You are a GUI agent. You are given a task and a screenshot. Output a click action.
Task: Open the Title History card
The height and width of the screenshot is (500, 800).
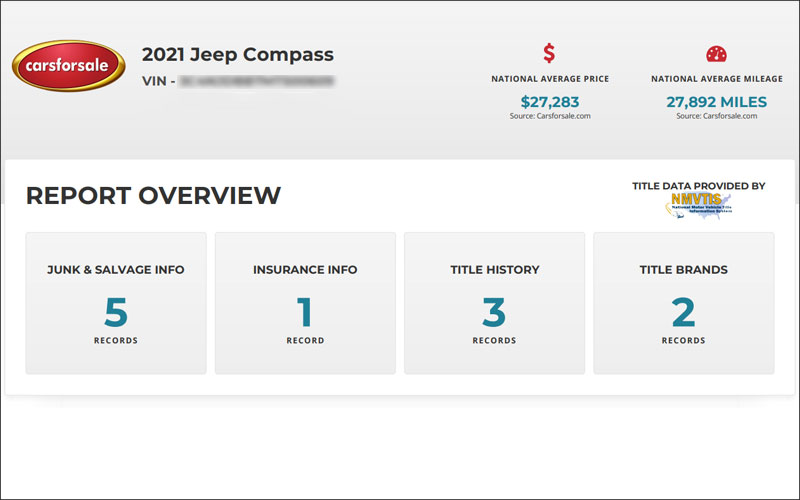494,303
